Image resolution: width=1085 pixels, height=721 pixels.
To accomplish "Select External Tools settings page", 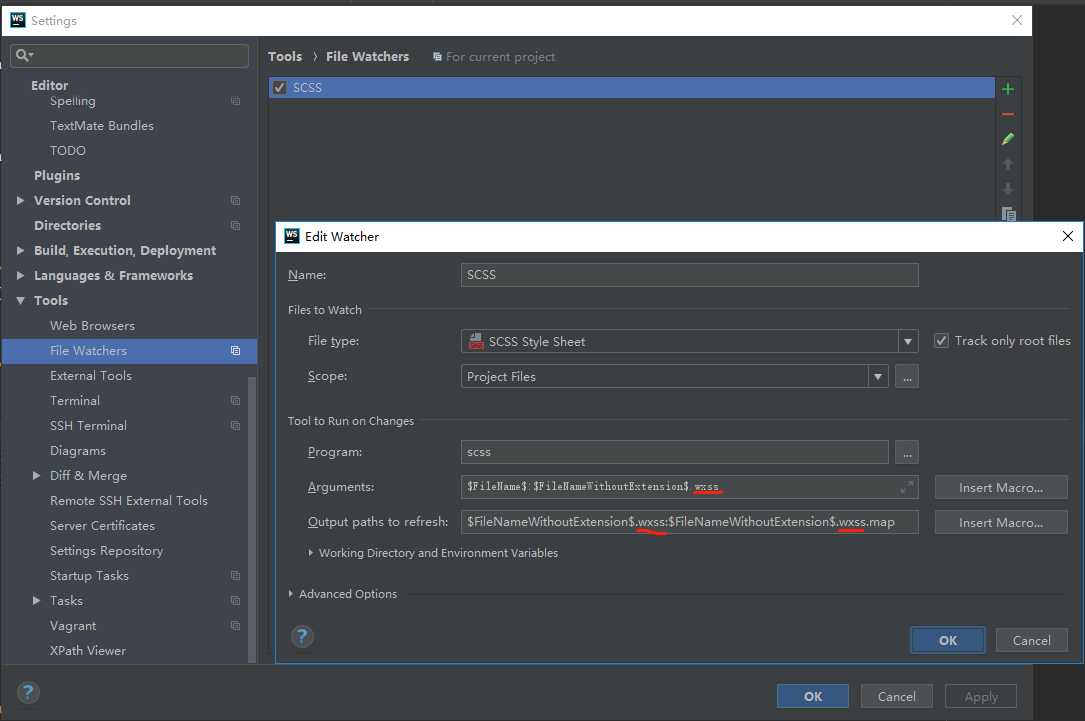I will pos(91,376).
